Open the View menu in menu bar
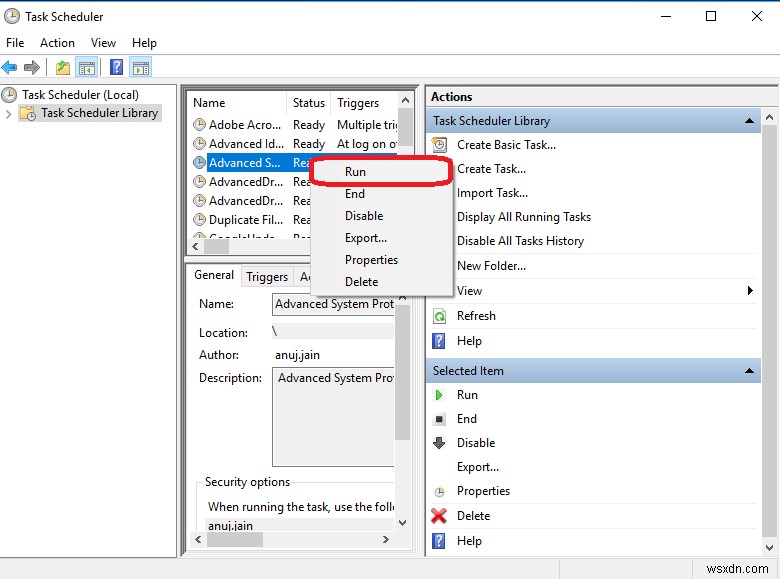This screenshot has height=579, width=780. (103, 43)
